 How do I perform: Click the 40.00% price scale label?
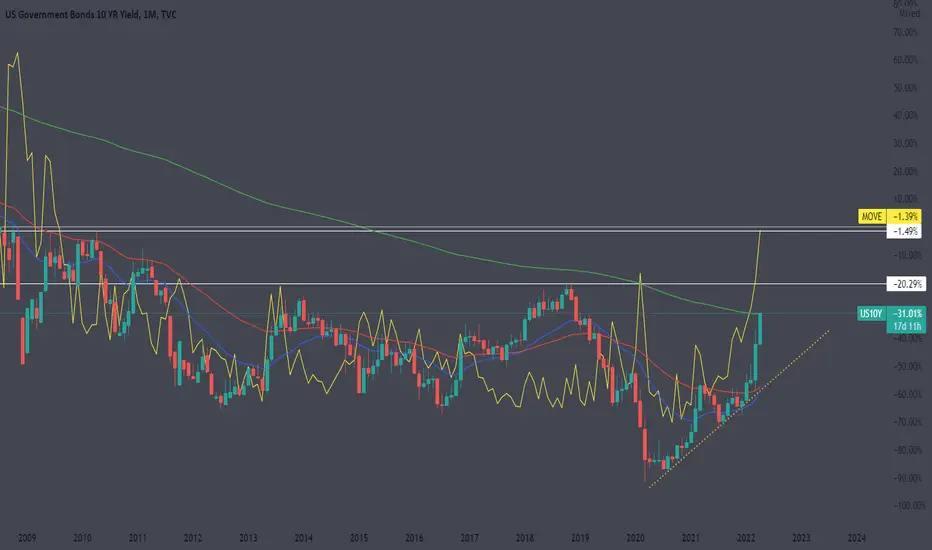905,115
